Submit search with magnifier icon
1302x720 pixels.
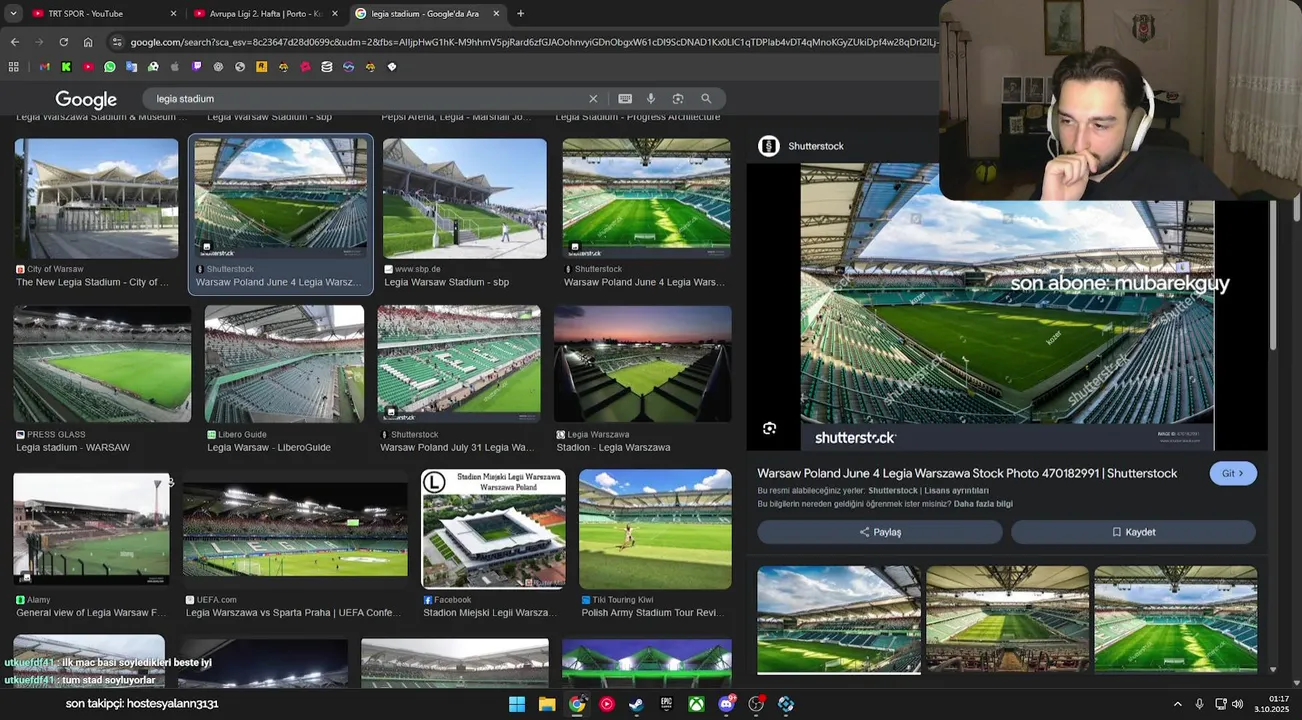[x=706, y=99]
